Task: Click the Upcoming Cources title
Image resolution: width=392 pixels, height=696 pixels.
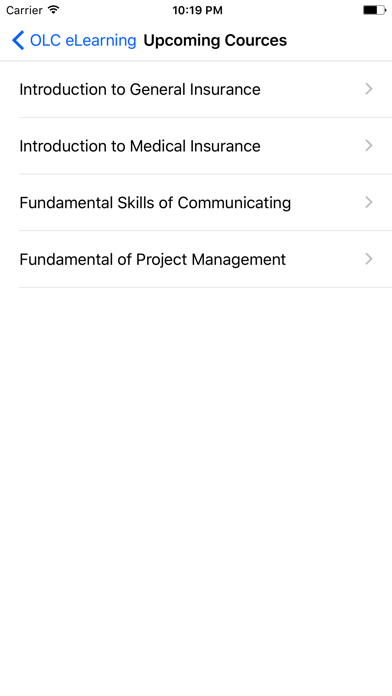Action: point(215,40)
